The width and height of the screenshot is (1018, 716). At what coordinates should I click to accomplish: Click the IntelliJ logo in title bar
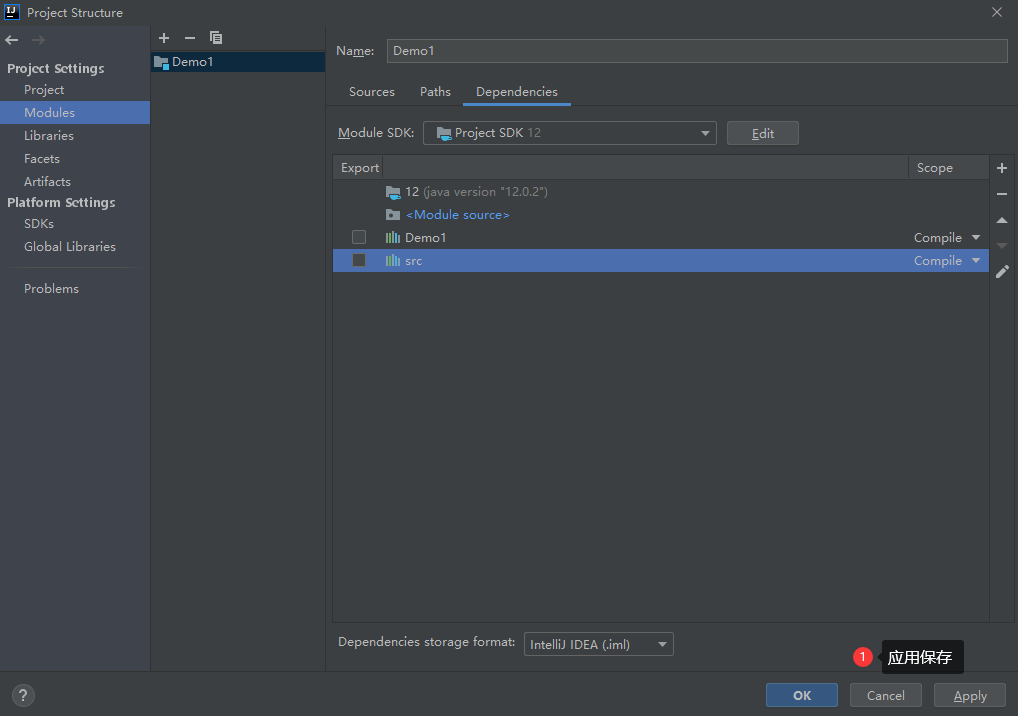pyautogui.click(x=12, y=12)
